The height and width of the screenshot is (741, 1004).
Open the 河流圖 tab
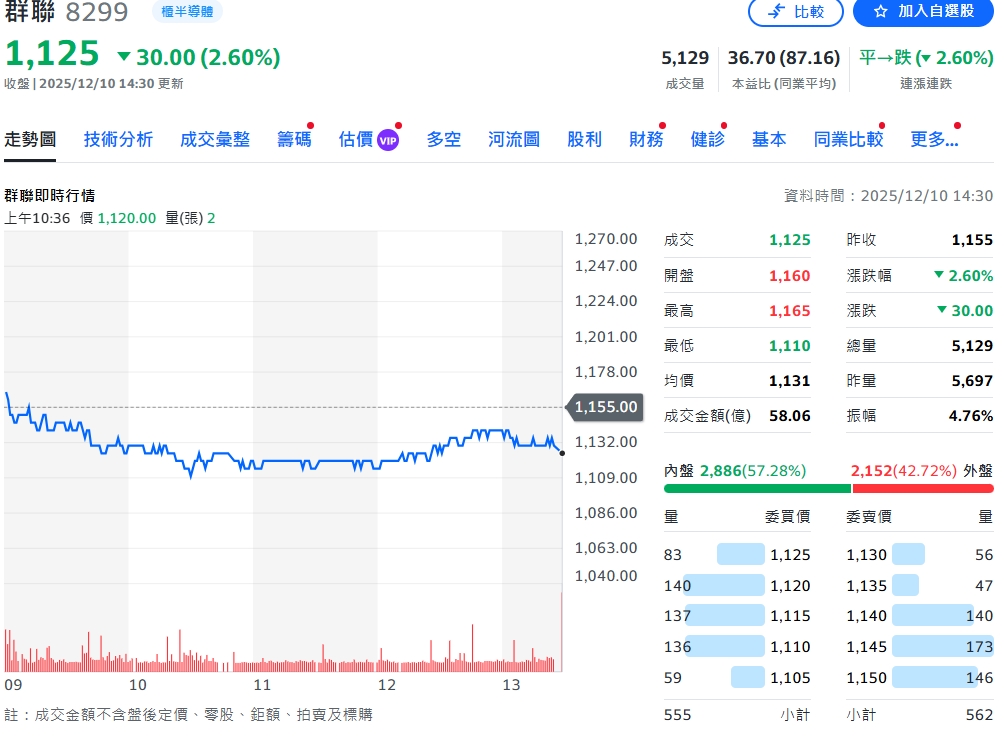click(514, 139)
